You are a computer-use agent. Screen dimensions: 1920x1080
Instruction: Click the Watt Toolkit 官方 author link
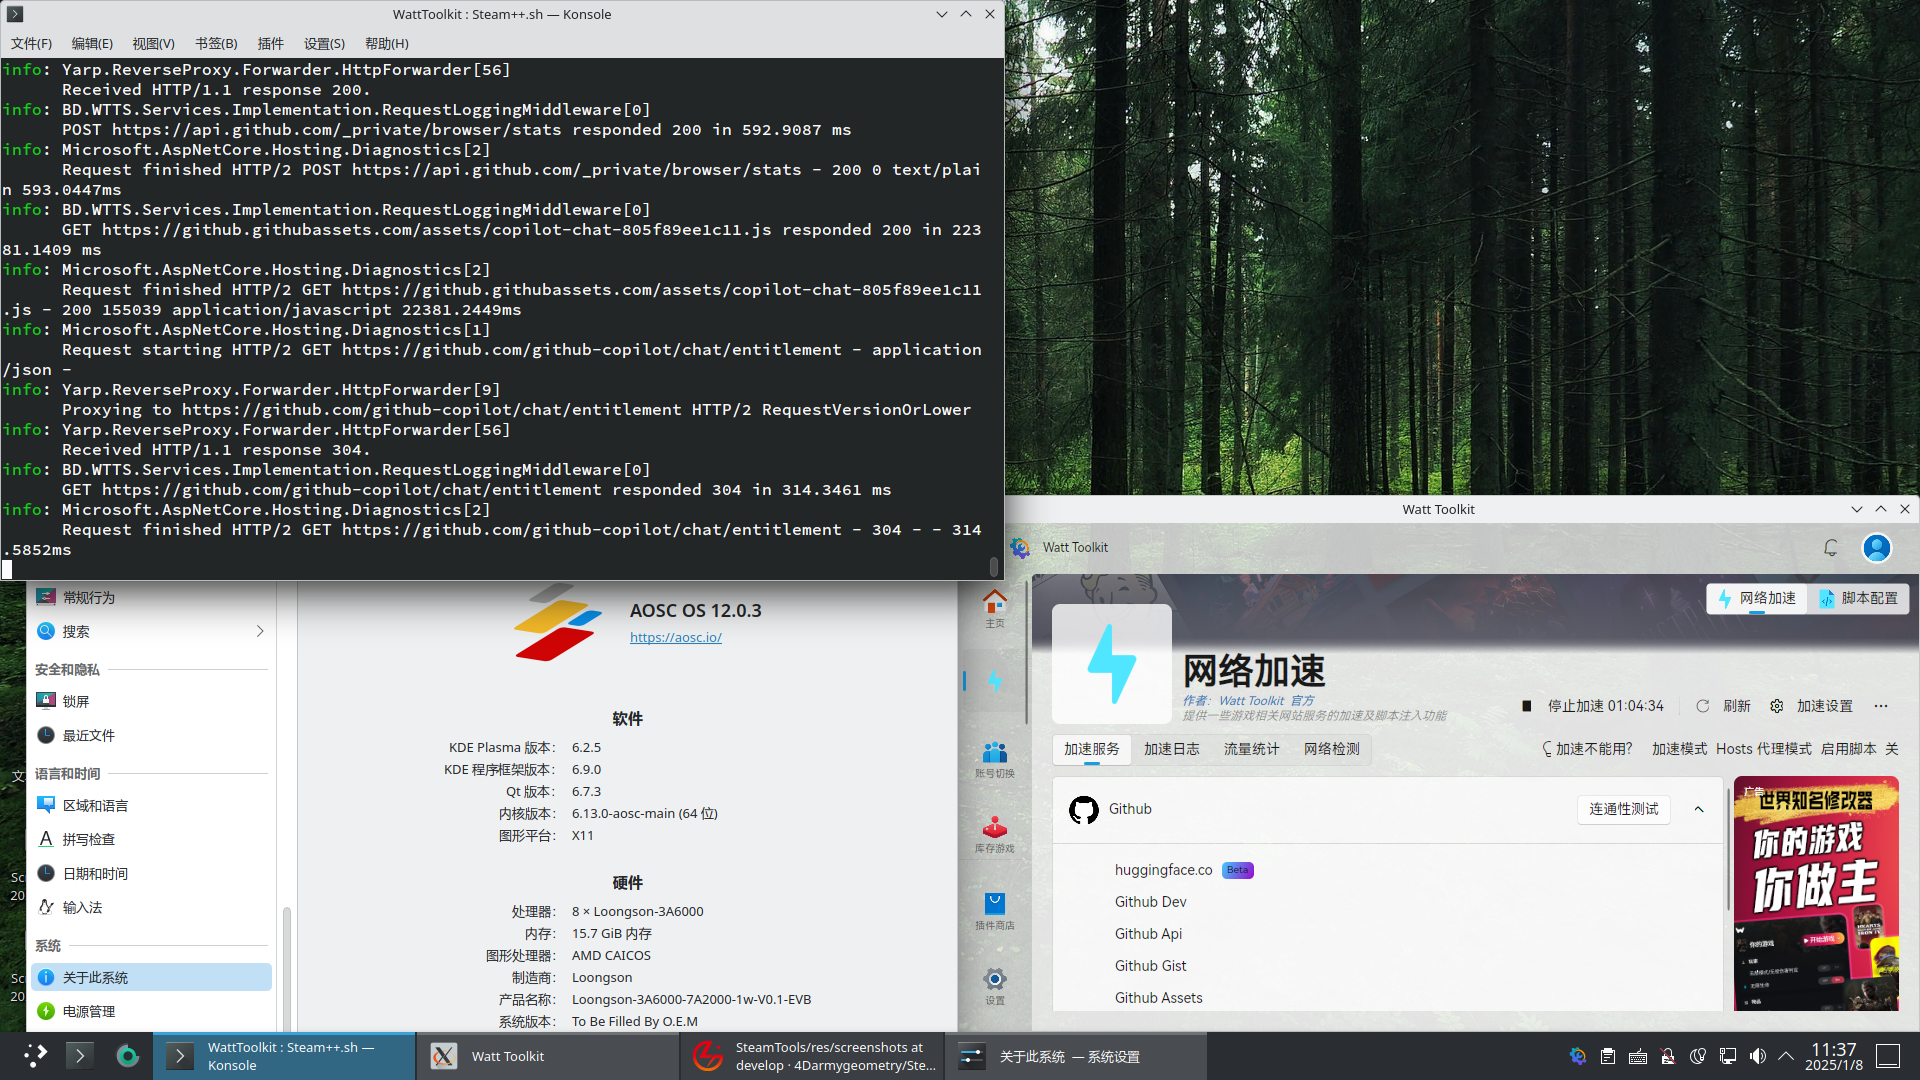coord(1266,701)
